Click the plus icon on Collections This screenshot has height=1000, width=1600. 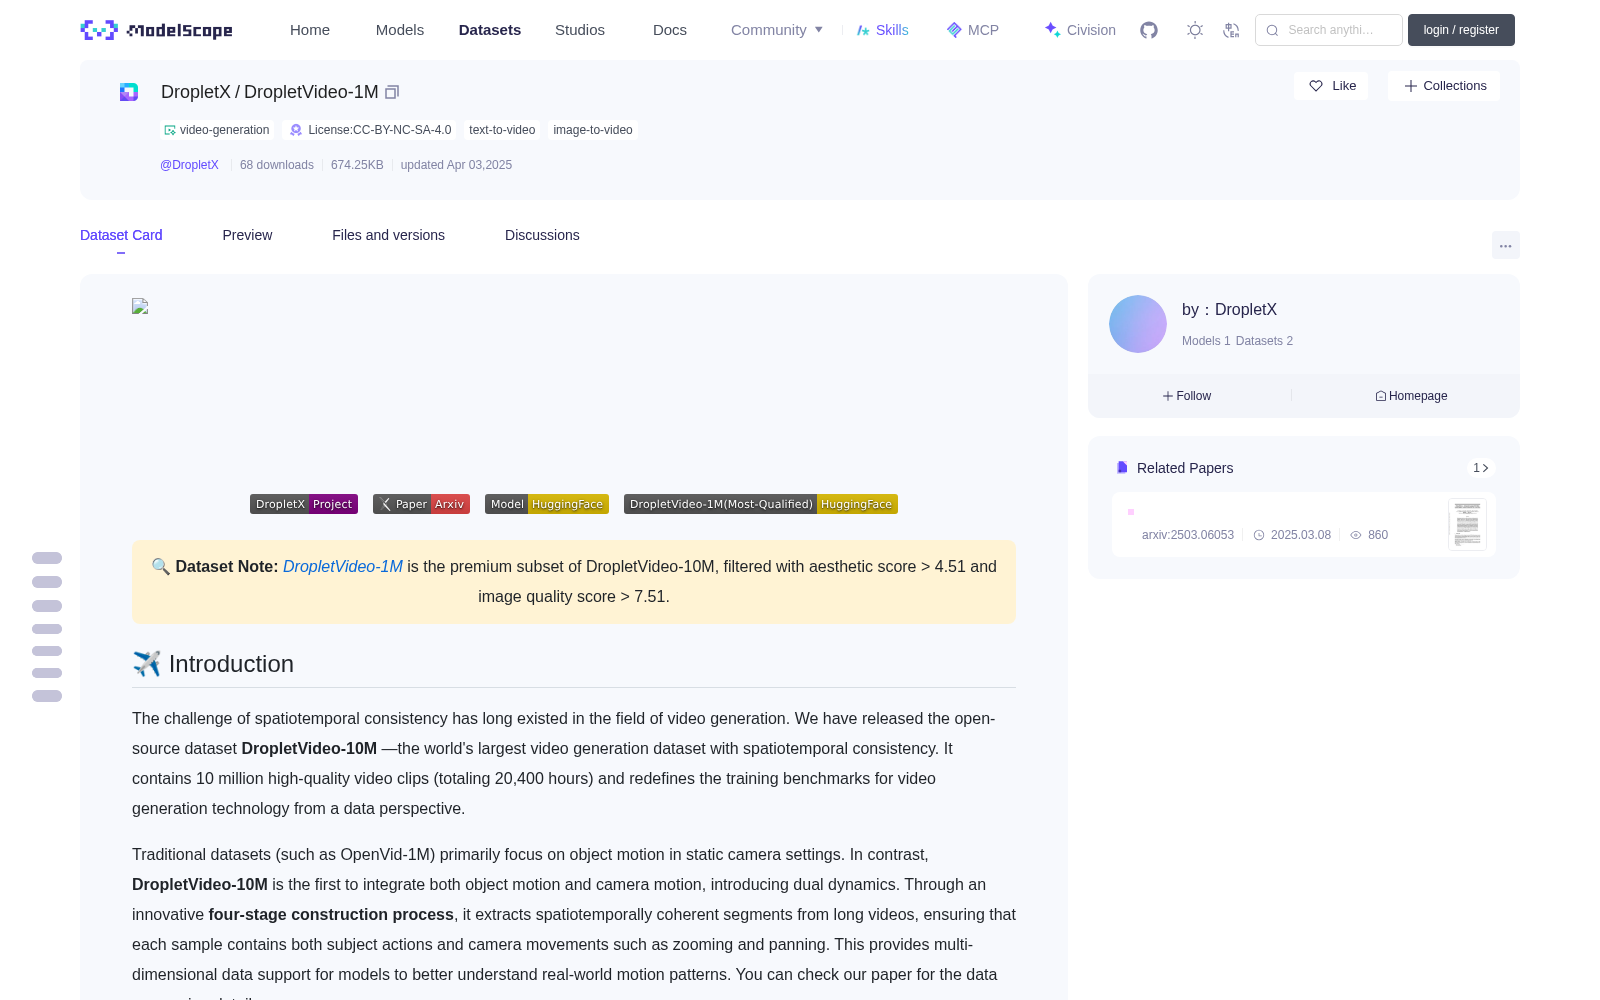(1411, 86)
